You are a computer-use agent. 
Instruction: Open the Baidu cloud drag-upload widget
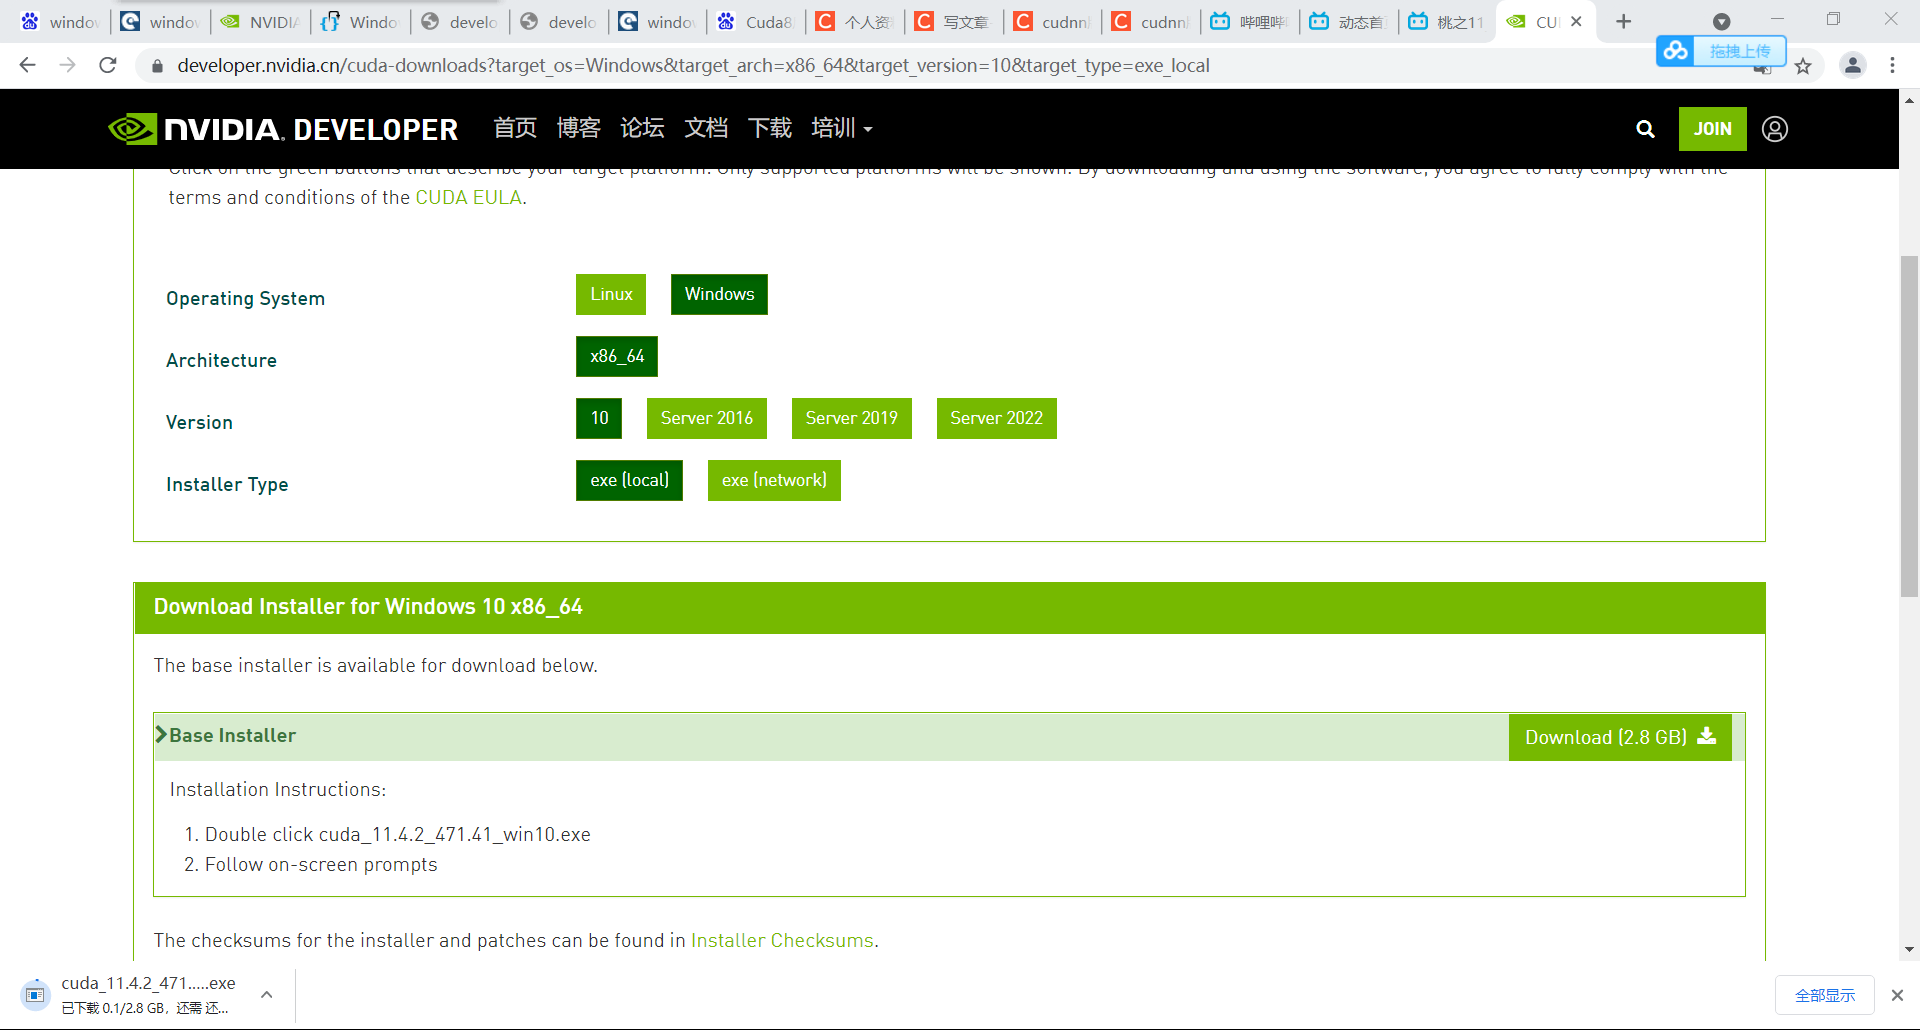coord(1721,50)
